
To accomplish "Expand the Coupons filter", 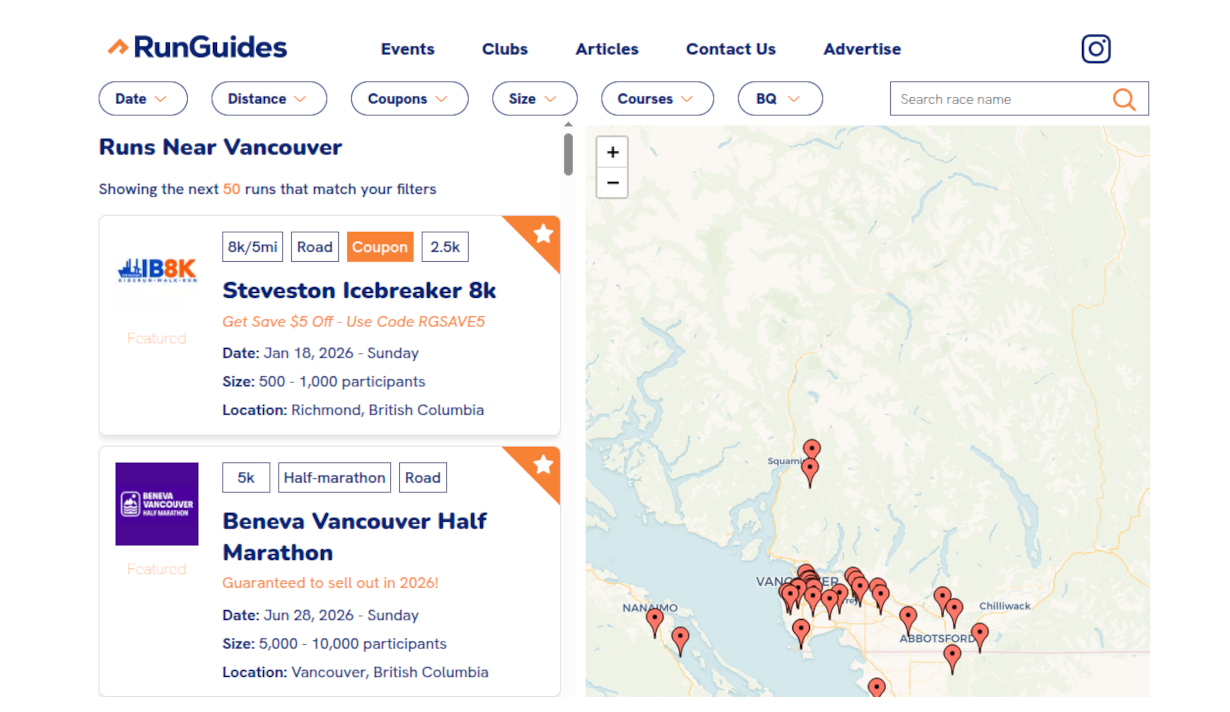I will 409,99.
